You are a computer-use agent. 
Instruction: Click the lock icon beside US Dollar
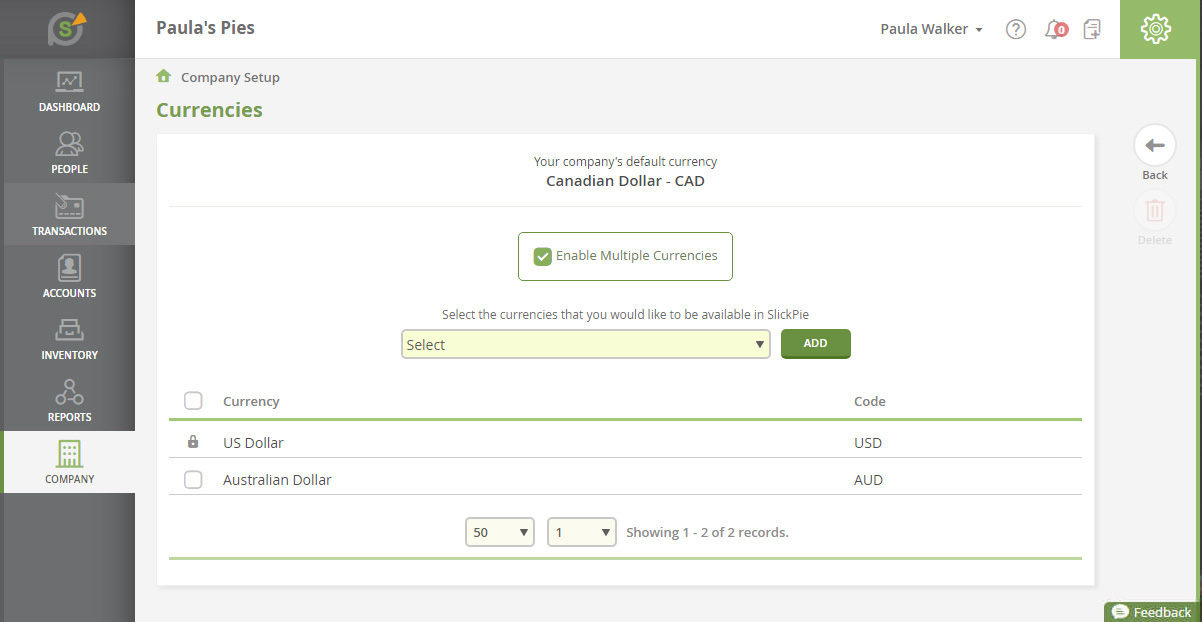193,442
